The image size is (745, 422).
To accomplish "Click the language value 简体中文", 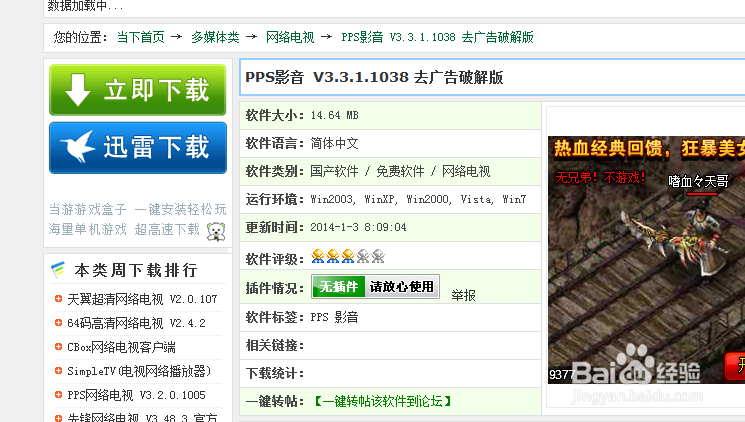I will tap(334, 143).
